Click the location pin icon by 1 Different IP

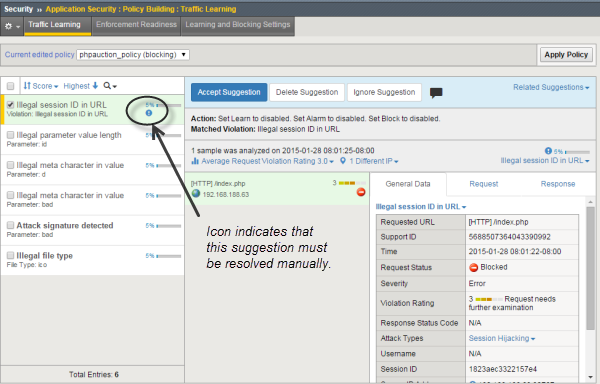click(x=343, y=161)
